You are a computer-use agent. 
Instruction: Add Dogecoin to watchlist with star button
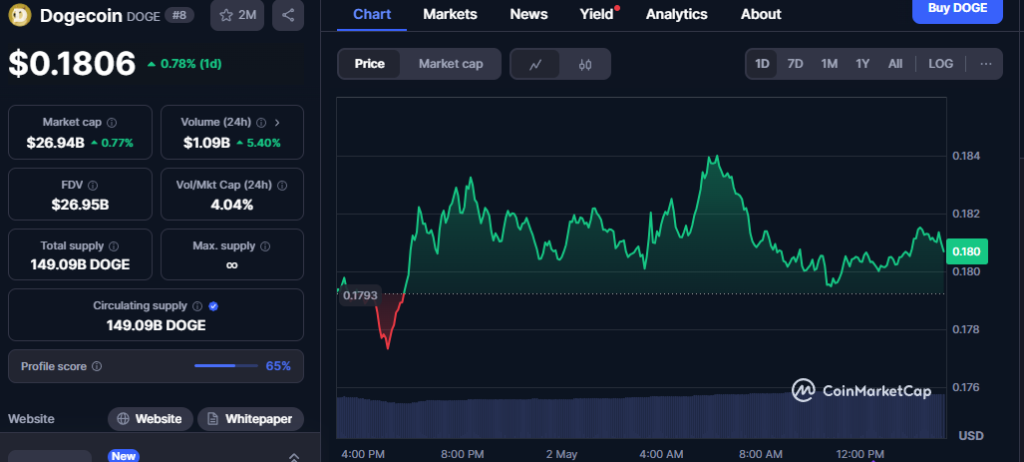[x=237, y=15]
